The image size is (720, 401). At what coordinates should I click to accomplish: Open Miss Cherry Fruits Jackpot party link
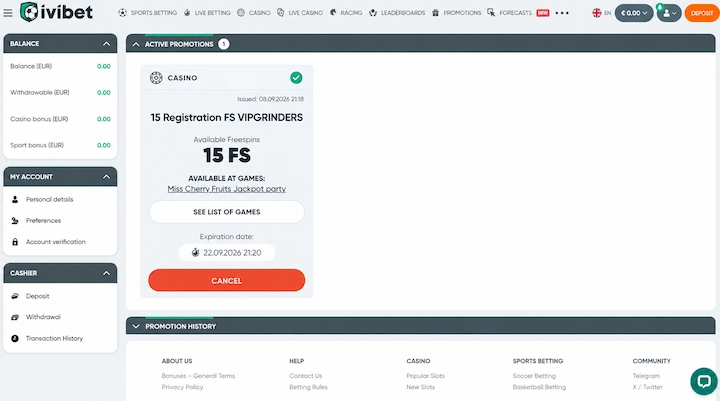tap(226, 189)
